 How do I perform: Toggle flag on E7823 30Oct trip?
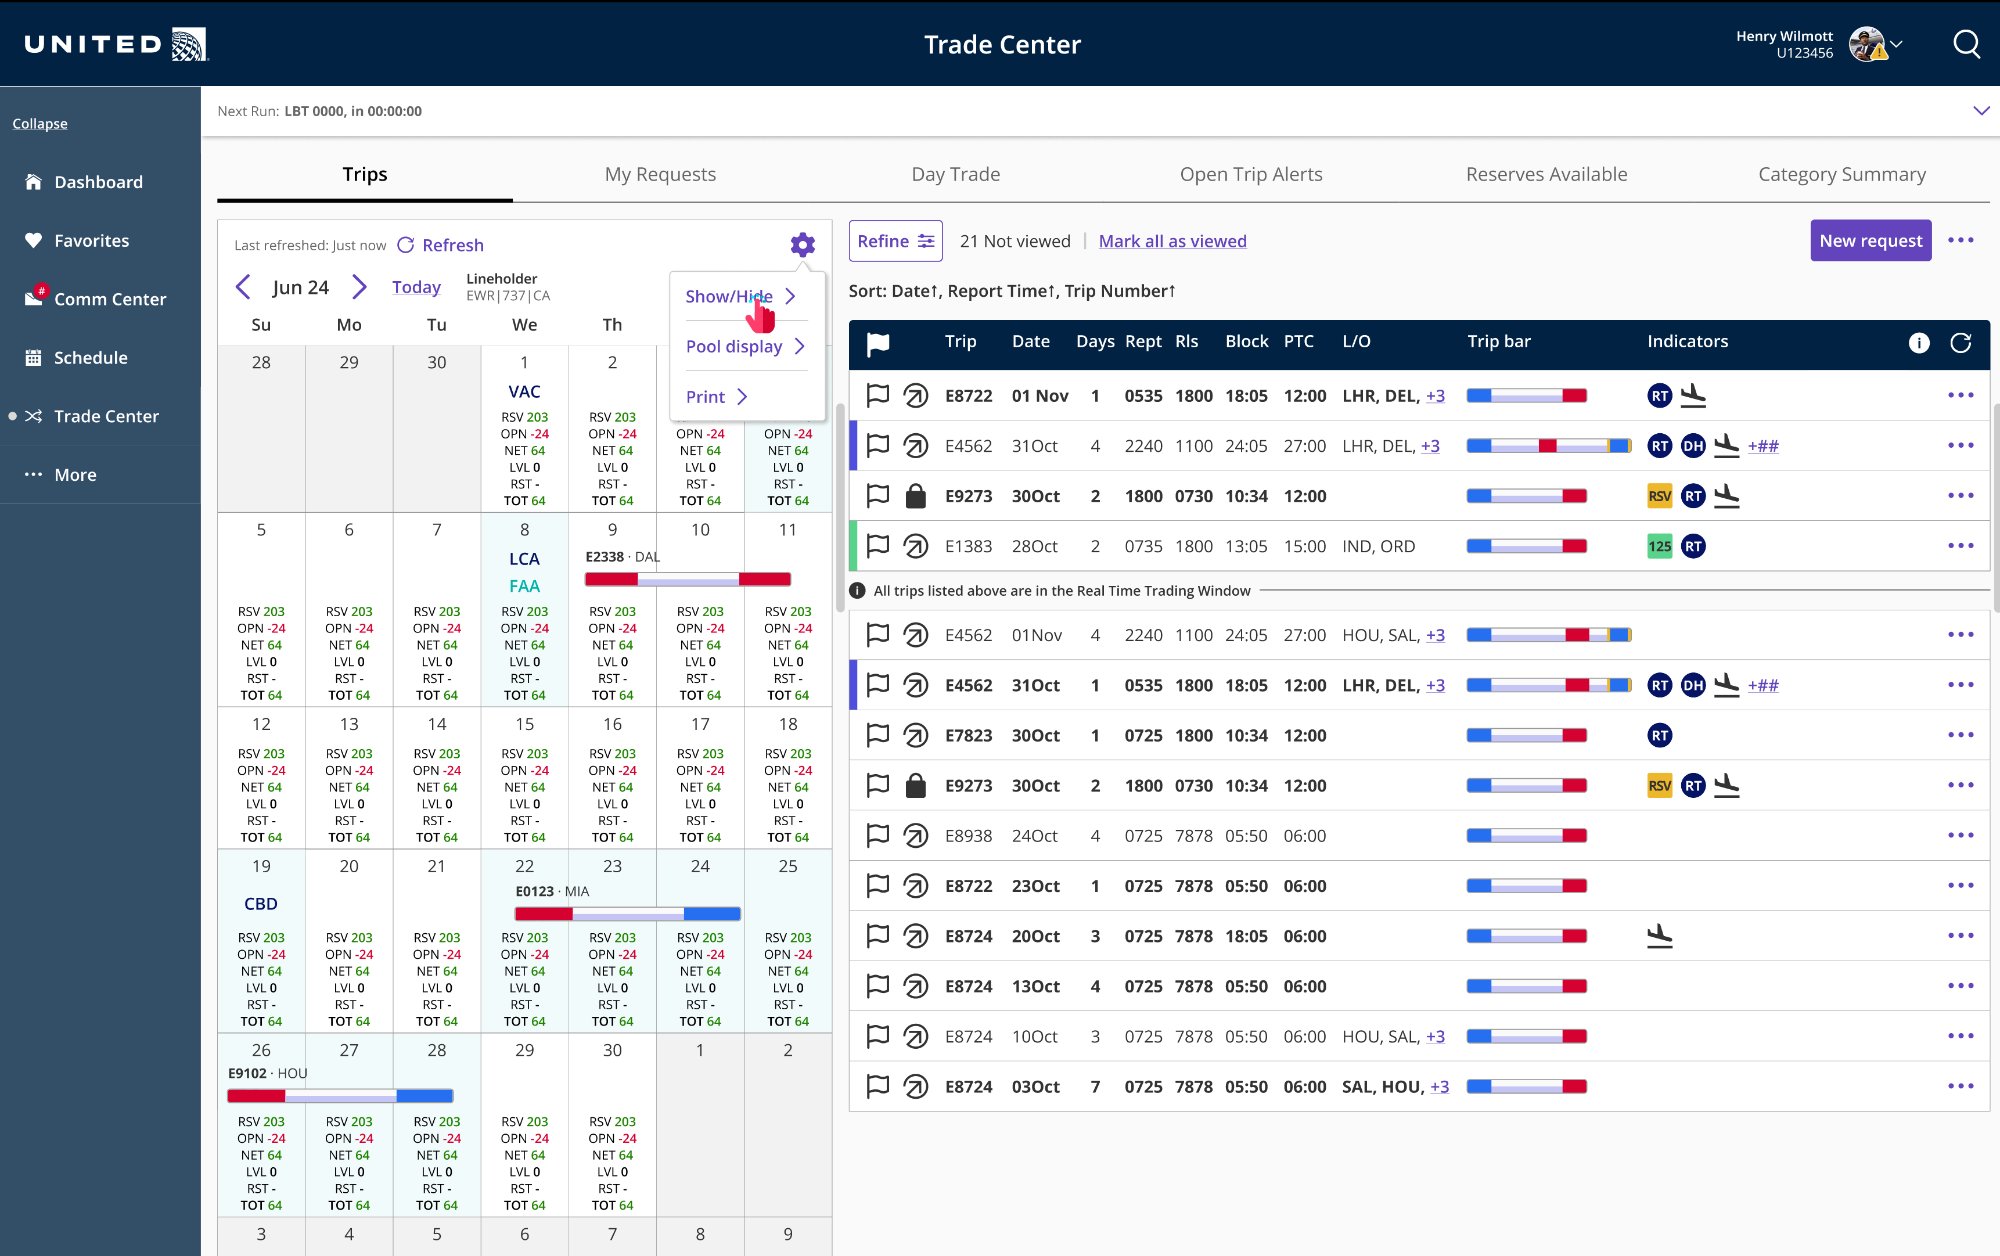(877, 735)
